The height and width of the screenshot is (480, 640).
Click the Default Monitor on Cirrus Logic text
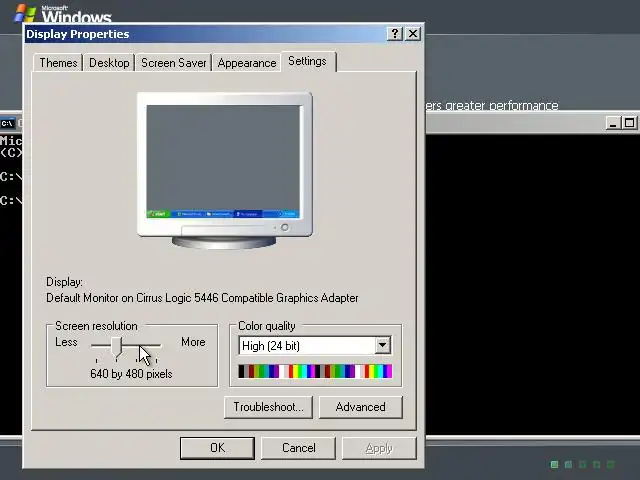pyautogui.click(x=202, y=298)
